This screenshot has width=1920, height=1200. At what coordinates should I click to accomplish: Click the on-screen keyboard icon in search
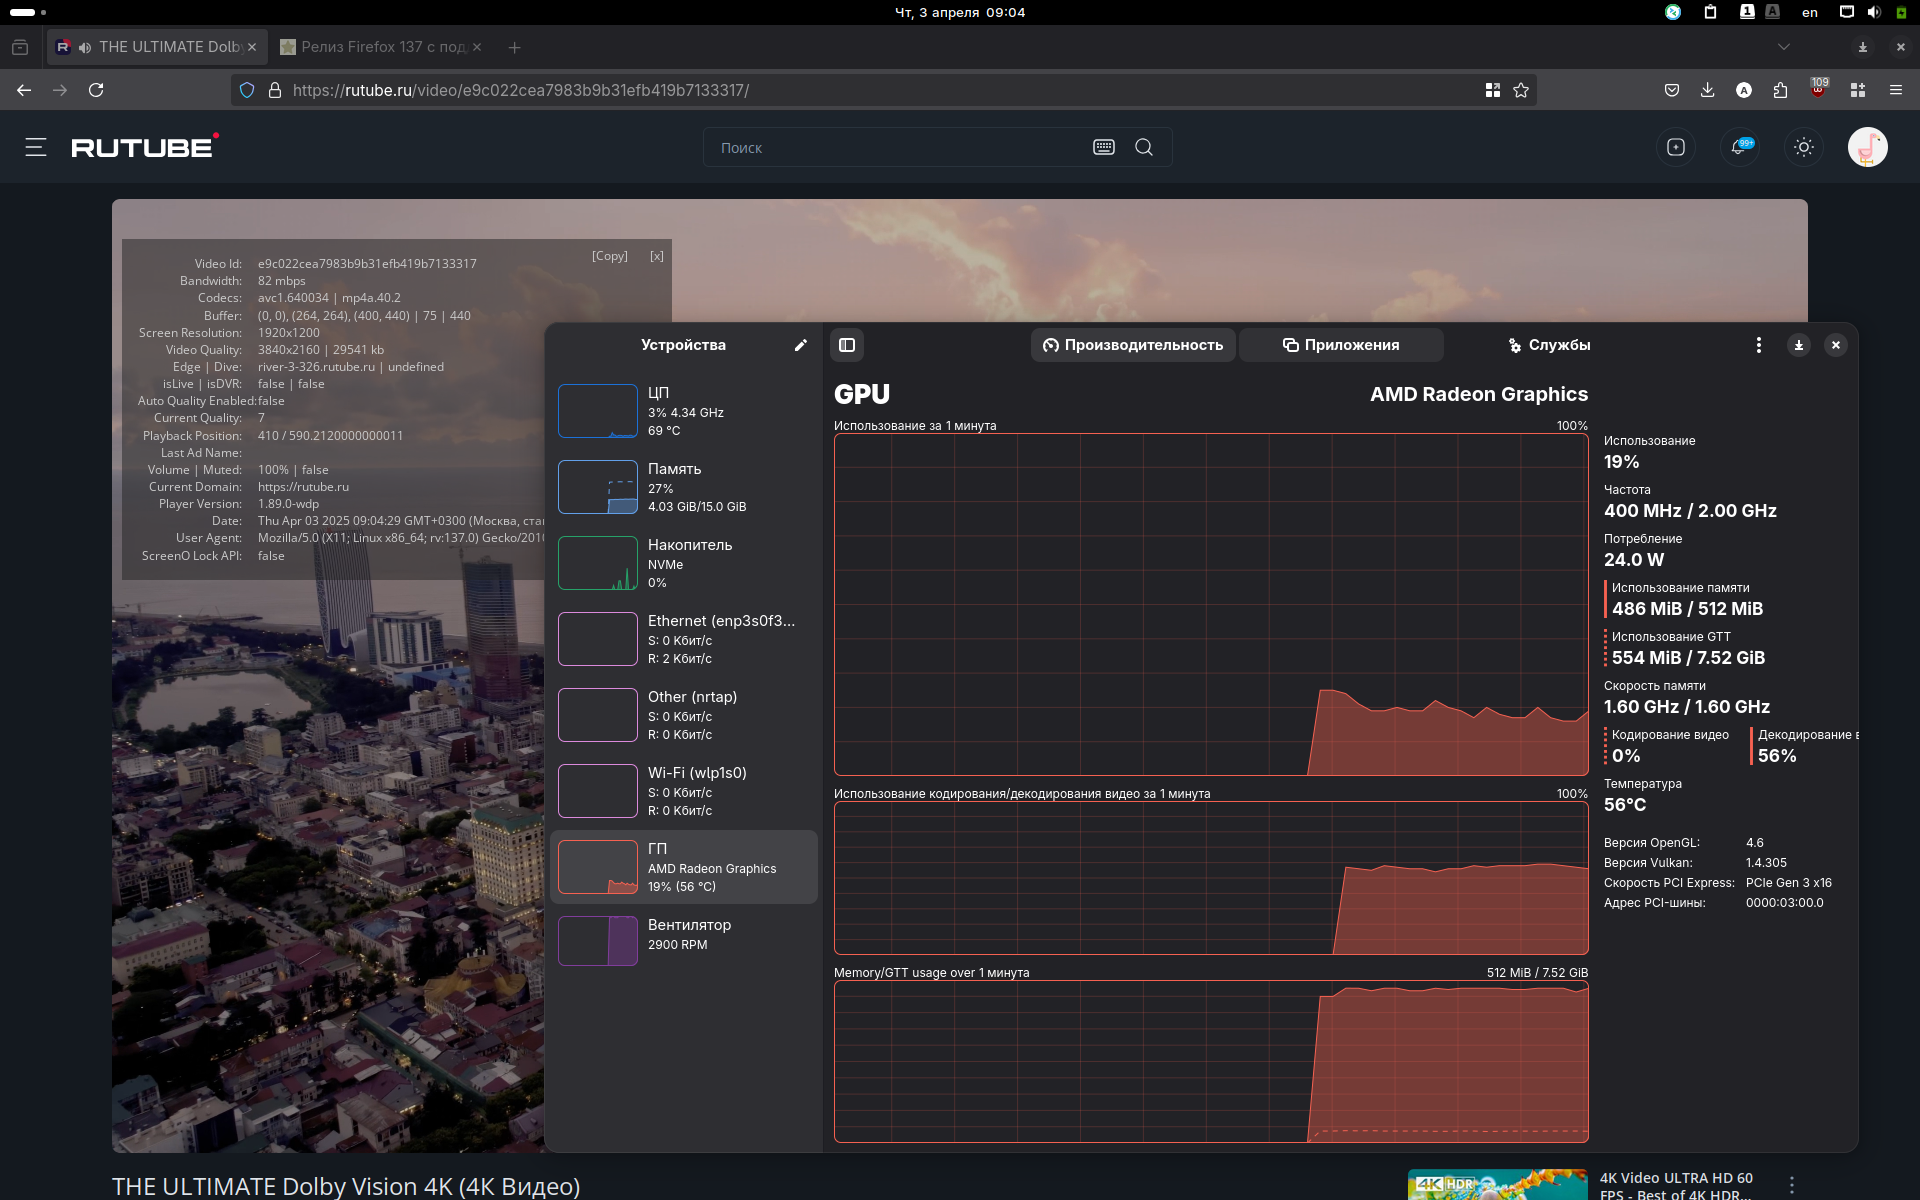click(1104, 147)
